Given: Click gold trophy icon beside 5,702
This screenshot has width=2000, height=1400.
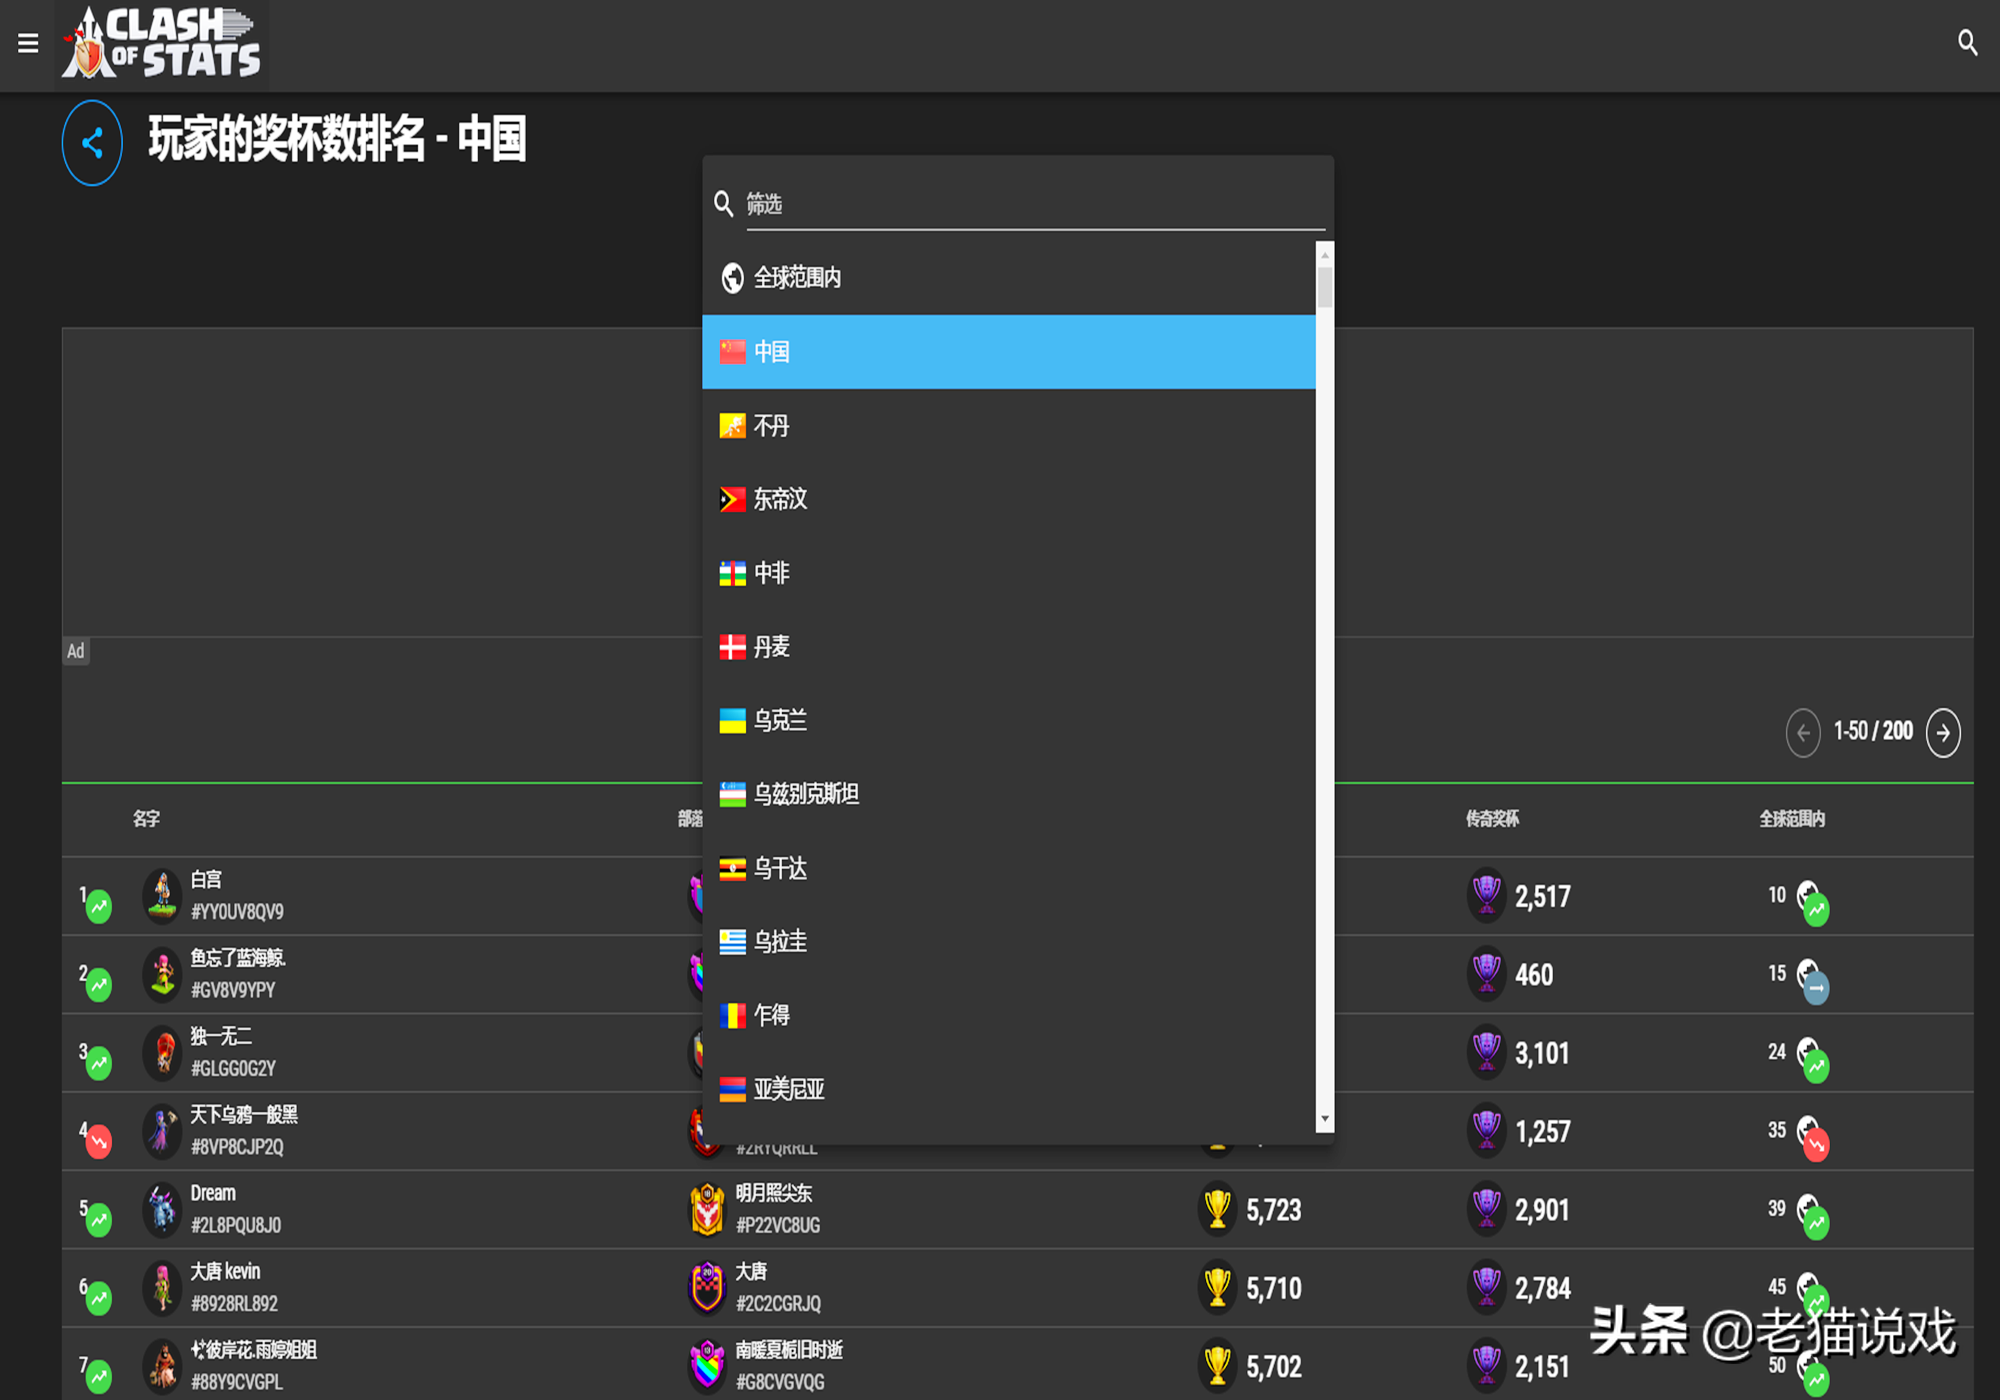Looking at the screenshot, I should pyautogui.click(x=1217, y=1365).
